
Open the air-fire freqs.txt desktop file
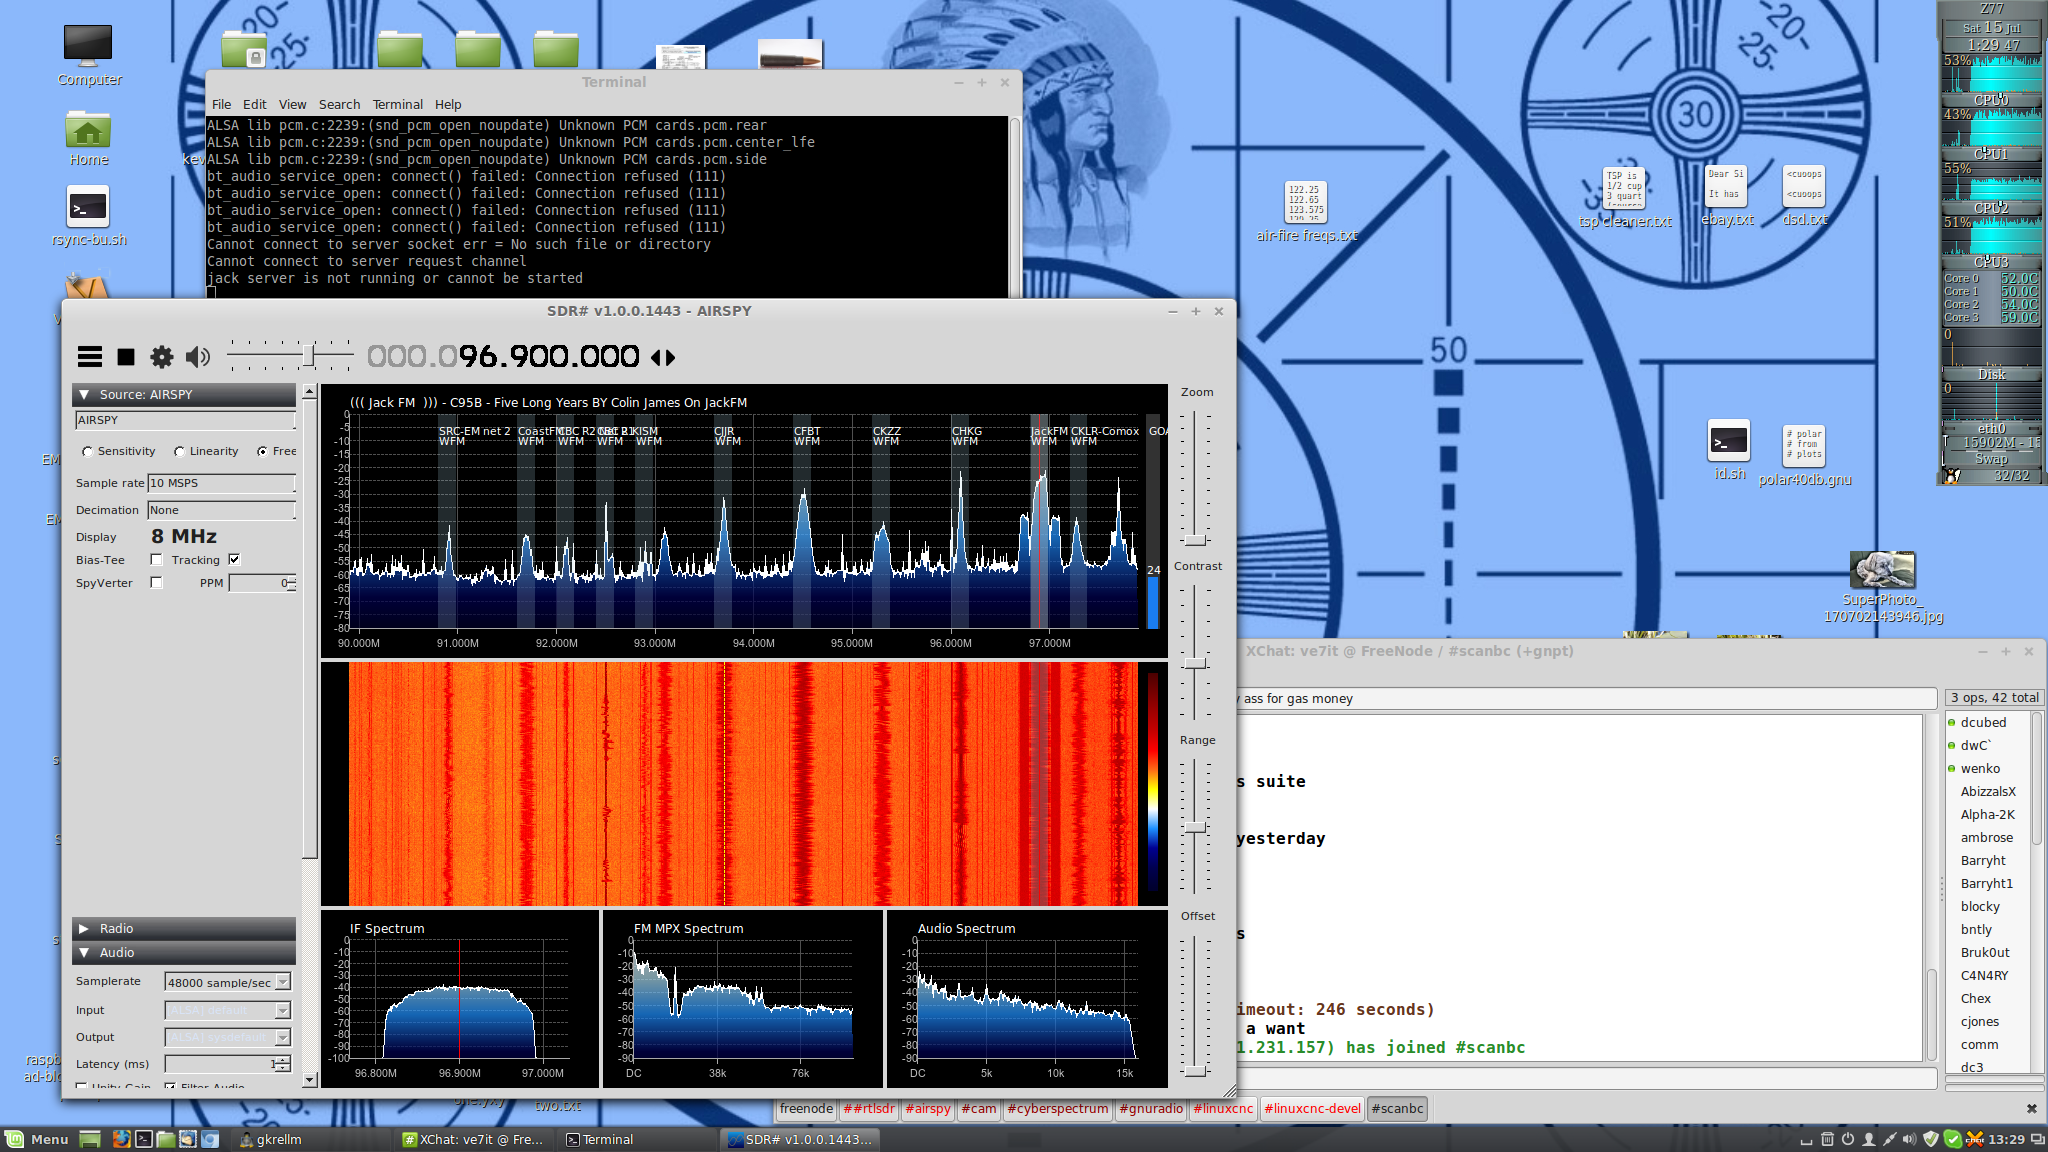1306,212
